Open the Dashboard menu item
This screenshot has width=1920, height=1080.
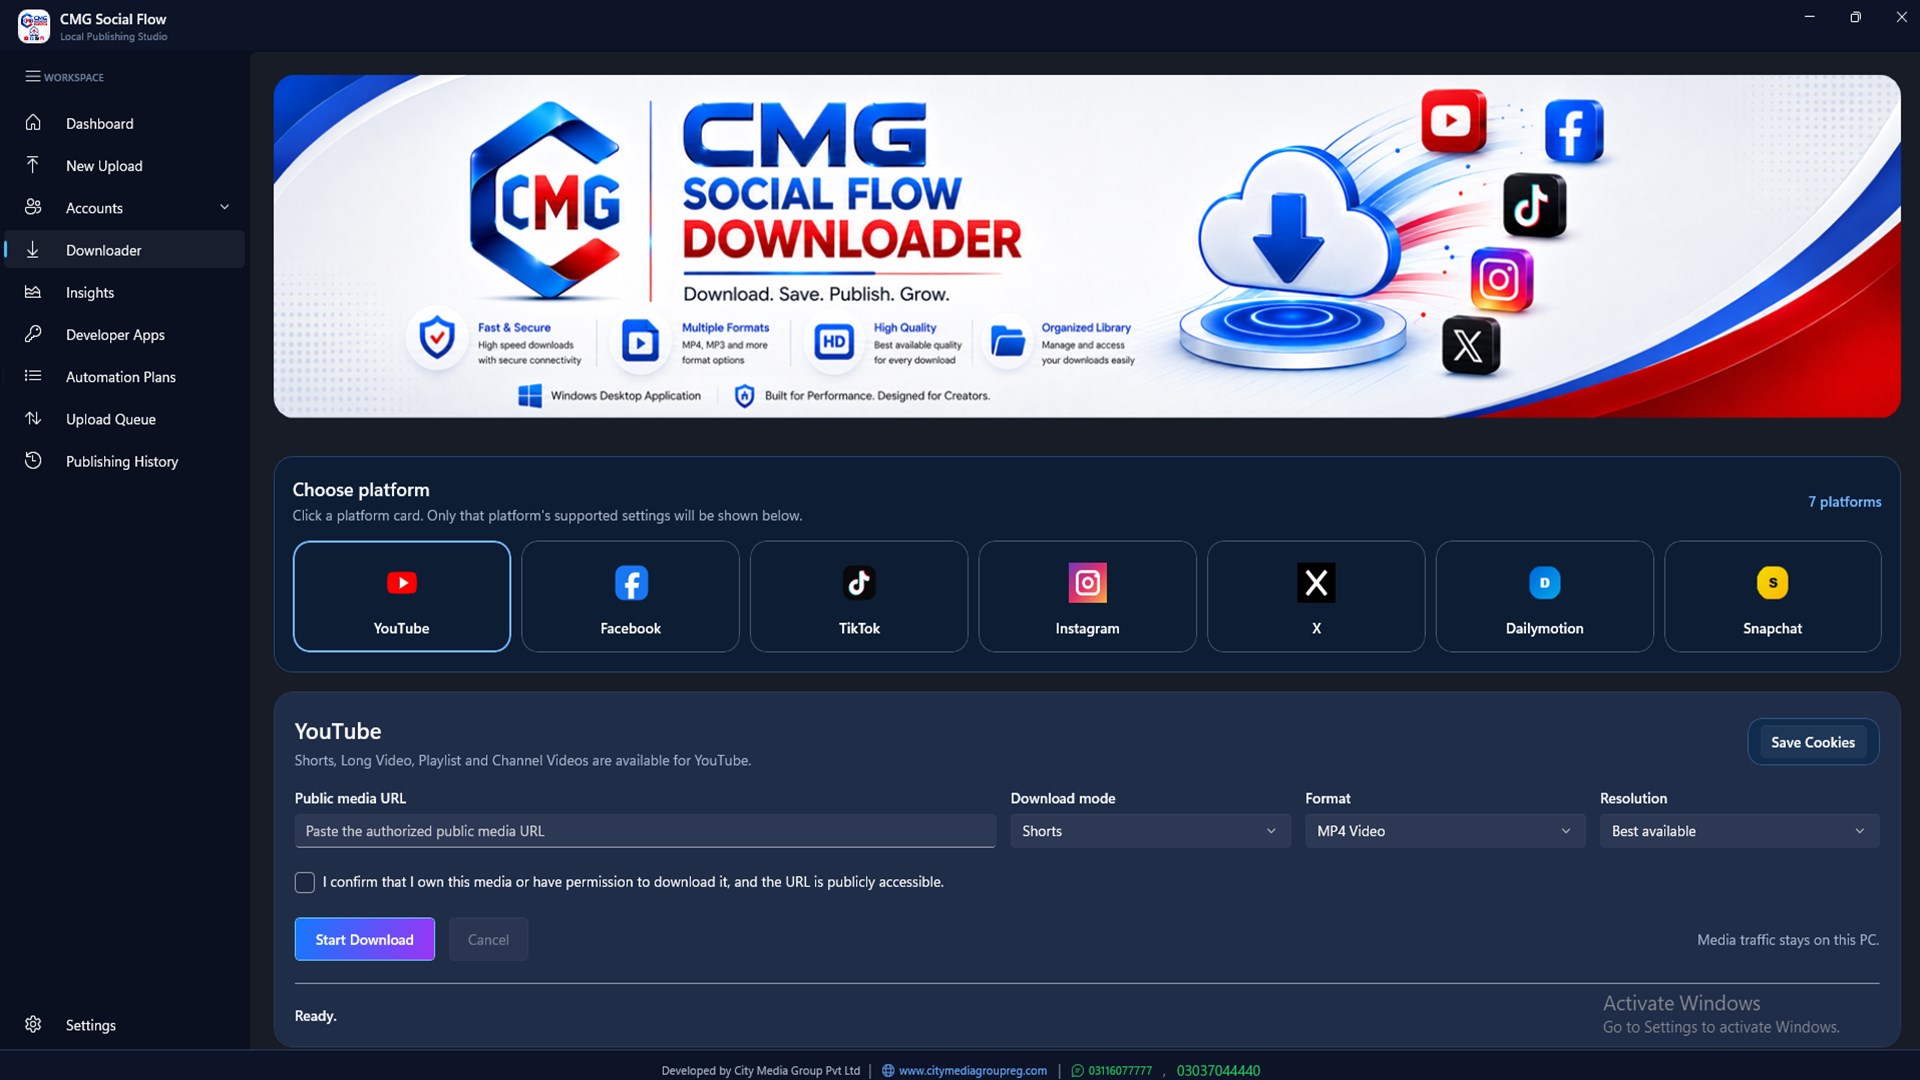[x=125, y=123]
